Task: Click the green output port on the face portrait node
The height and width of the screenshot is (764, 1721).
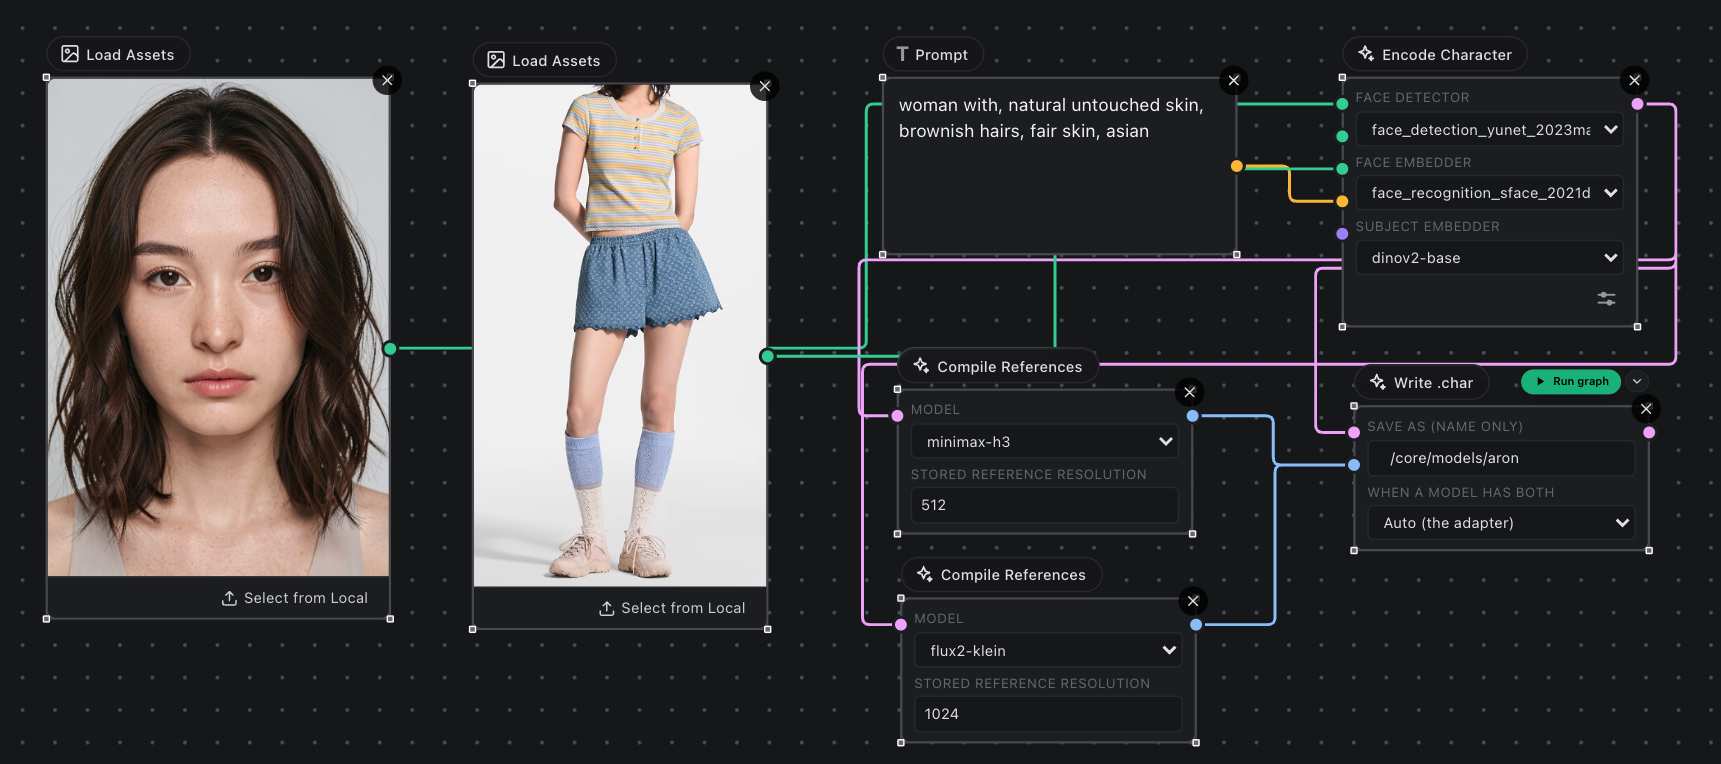Action: [x=390, y=348]
